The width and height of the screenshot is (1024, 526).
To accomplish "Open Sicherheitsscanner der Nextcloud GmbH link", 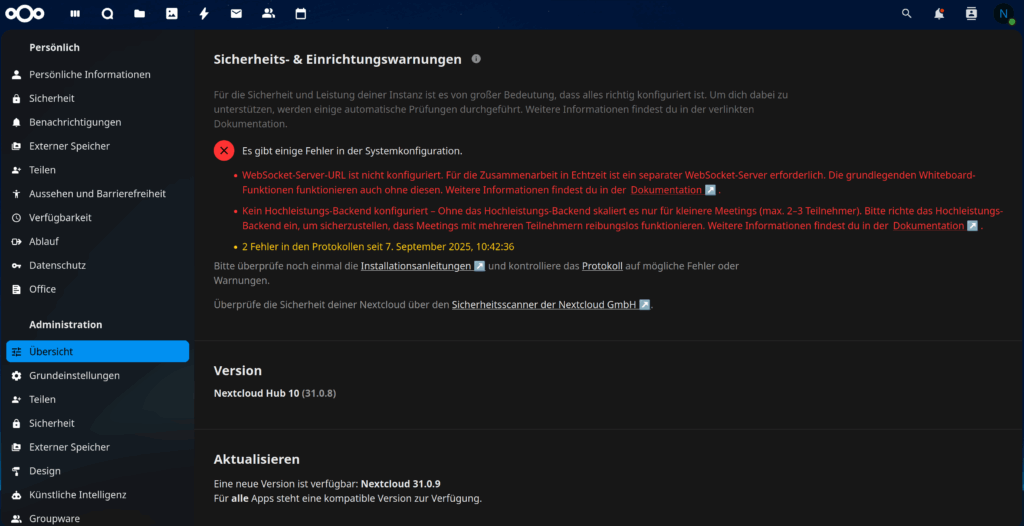I will (x=551, y=304).
